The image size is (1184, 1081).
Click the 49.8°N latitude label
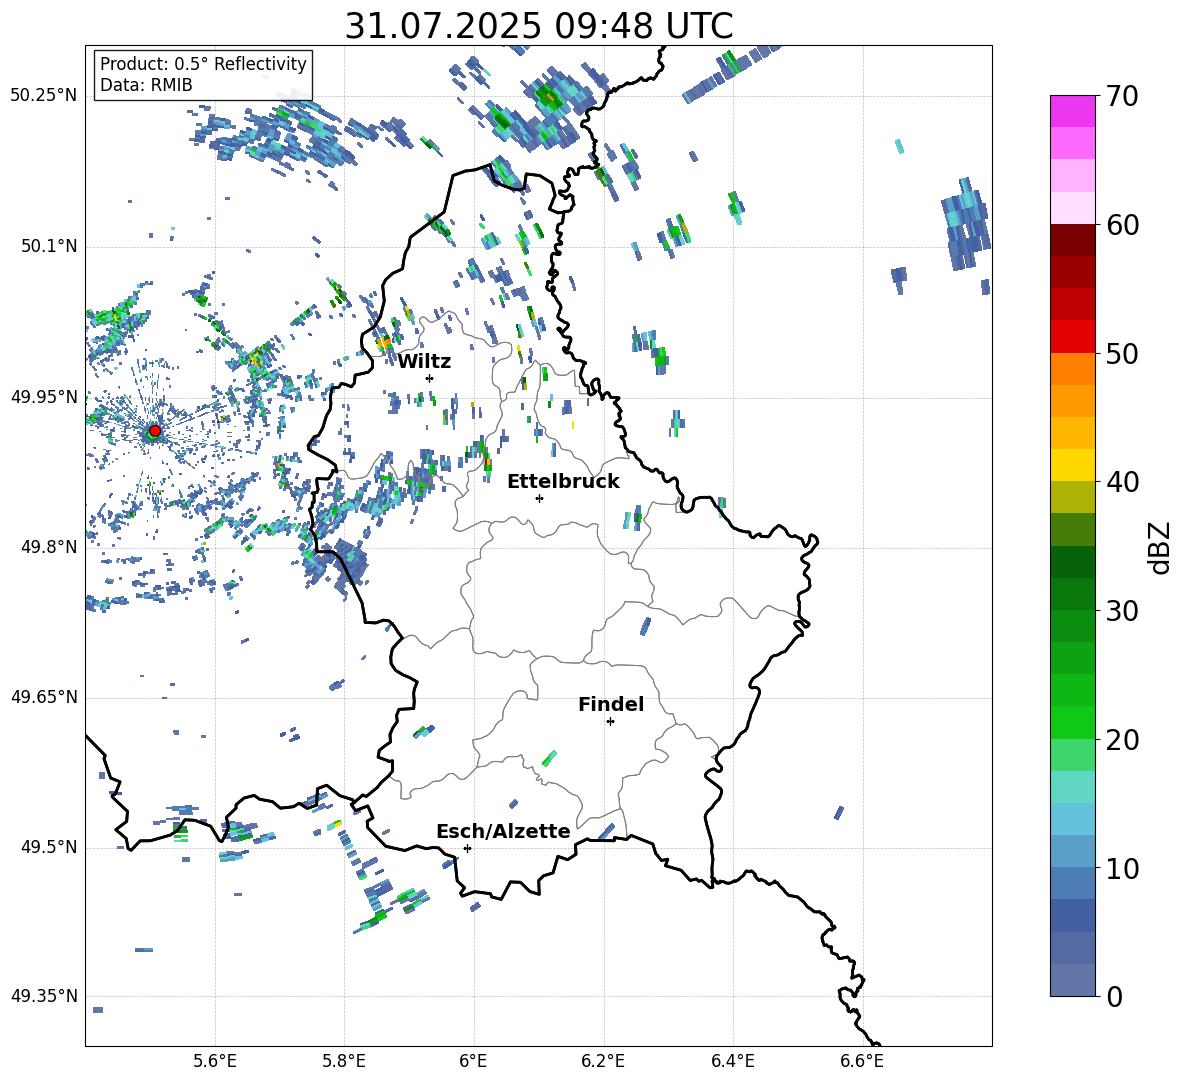pos(50,547)
